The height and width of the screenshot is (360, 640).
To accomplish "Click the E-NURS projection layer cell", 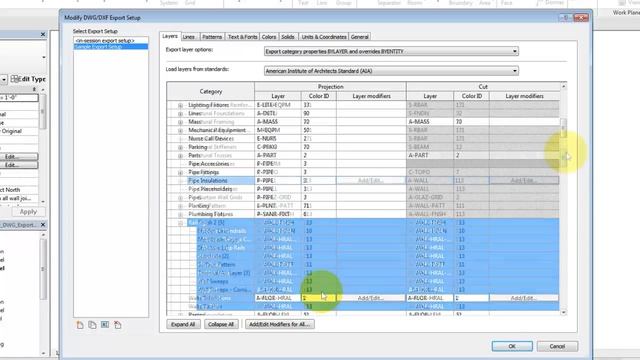I will [x=278, y=139].
